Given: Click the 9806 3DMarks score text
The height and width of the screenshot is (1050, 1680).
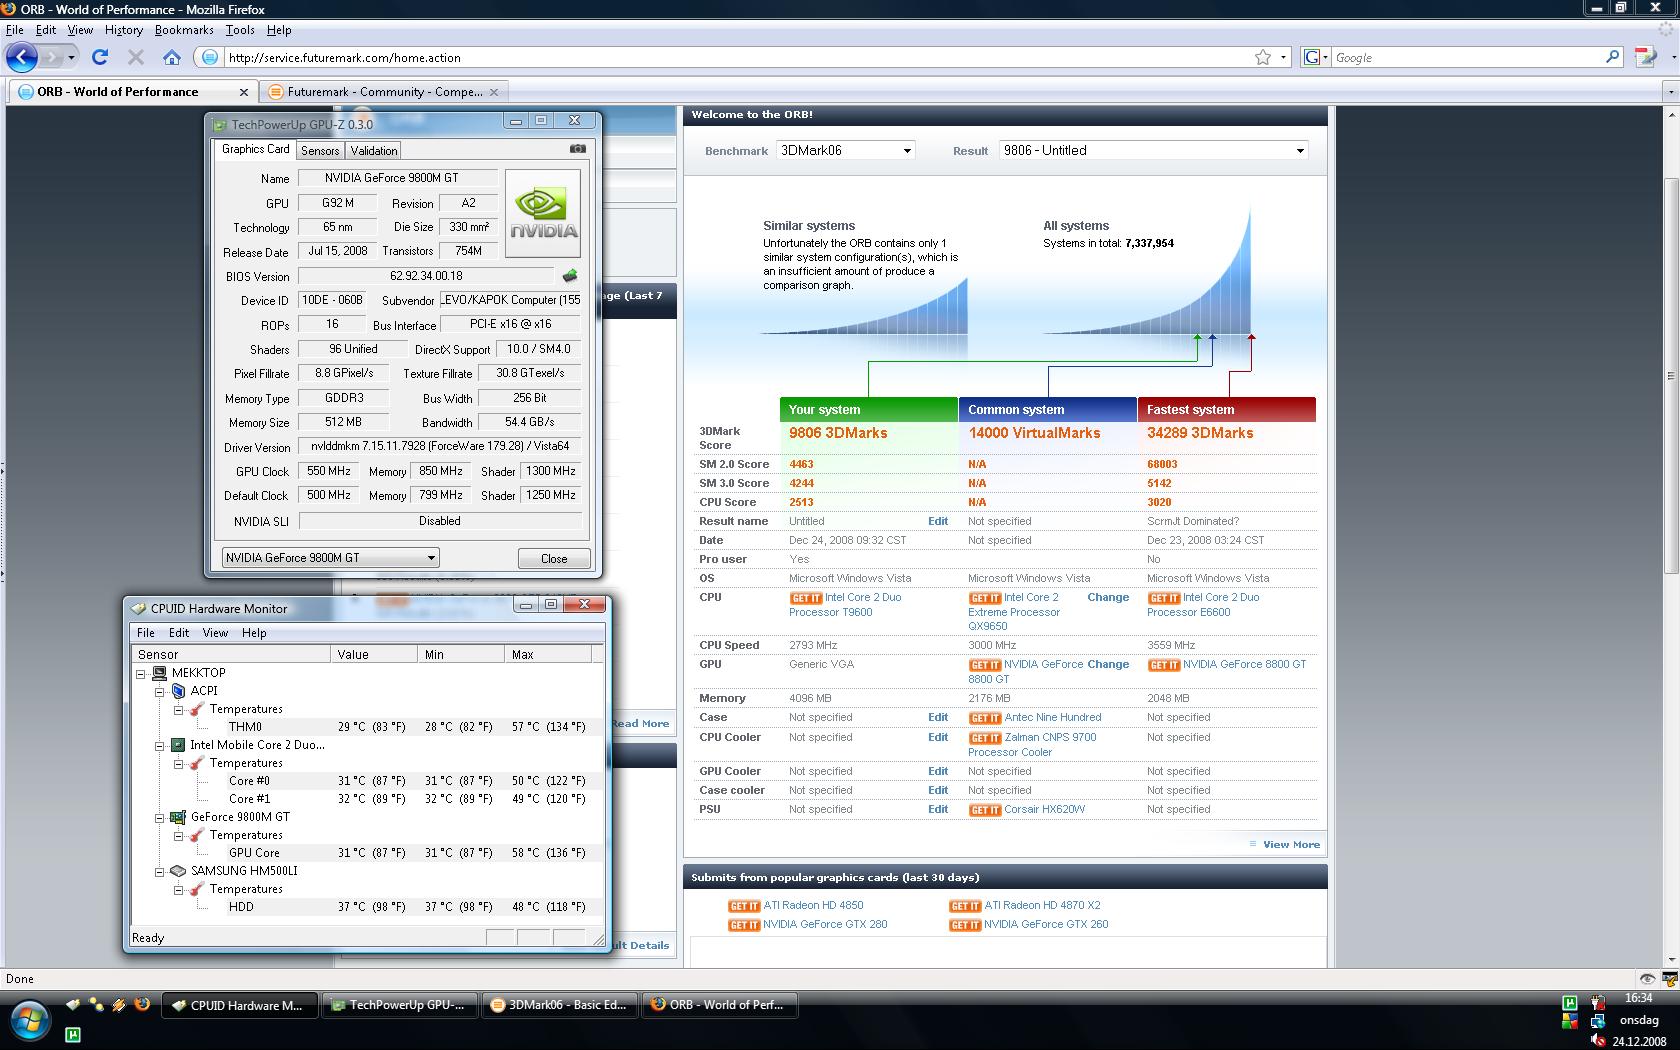Looking at the screenshot, I should click(x=838, y=433).
